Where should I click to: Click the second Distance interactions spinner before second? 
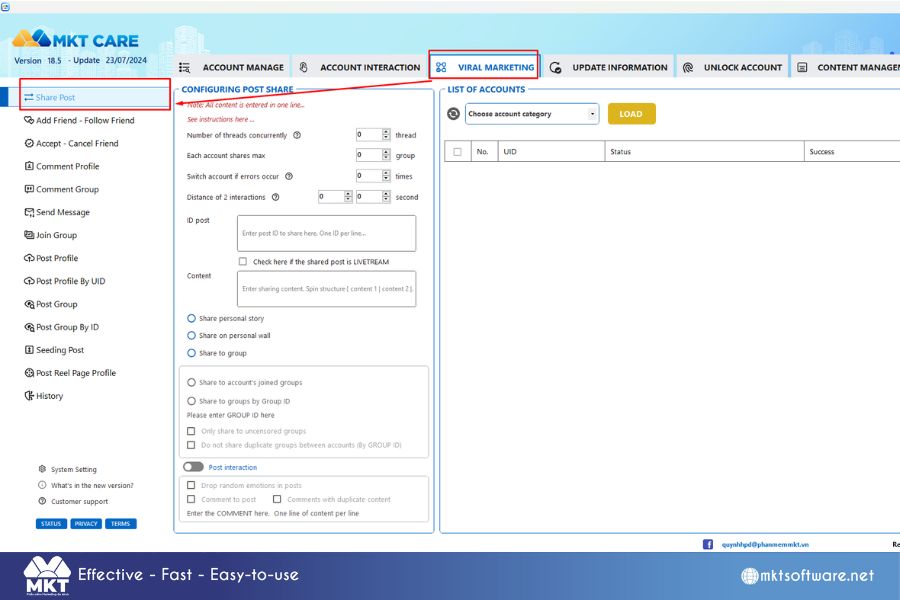[x=386, y=196]
